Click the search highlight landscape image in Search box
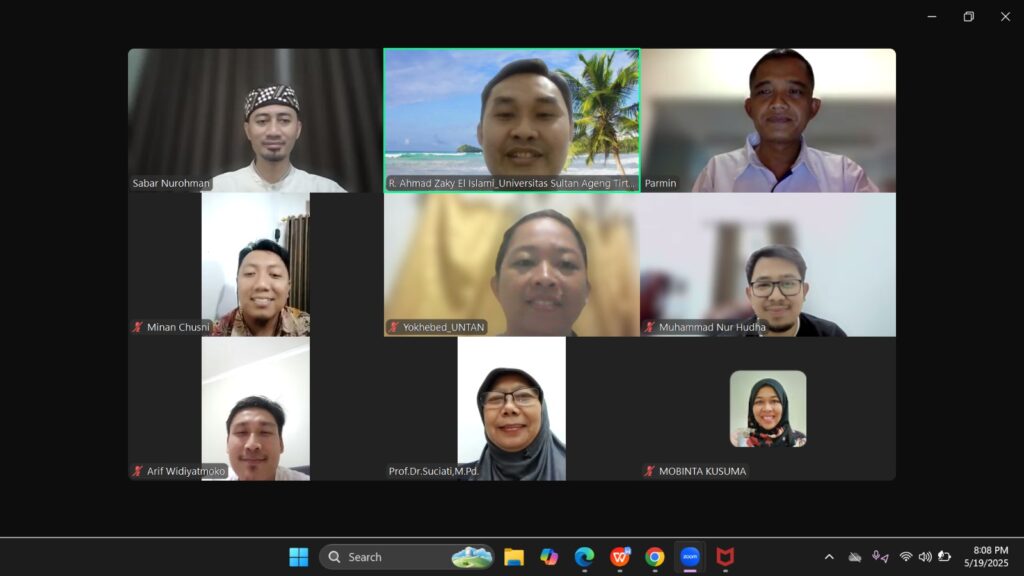The height and width of the screenshot is (576, 1024). coord(472,557)
